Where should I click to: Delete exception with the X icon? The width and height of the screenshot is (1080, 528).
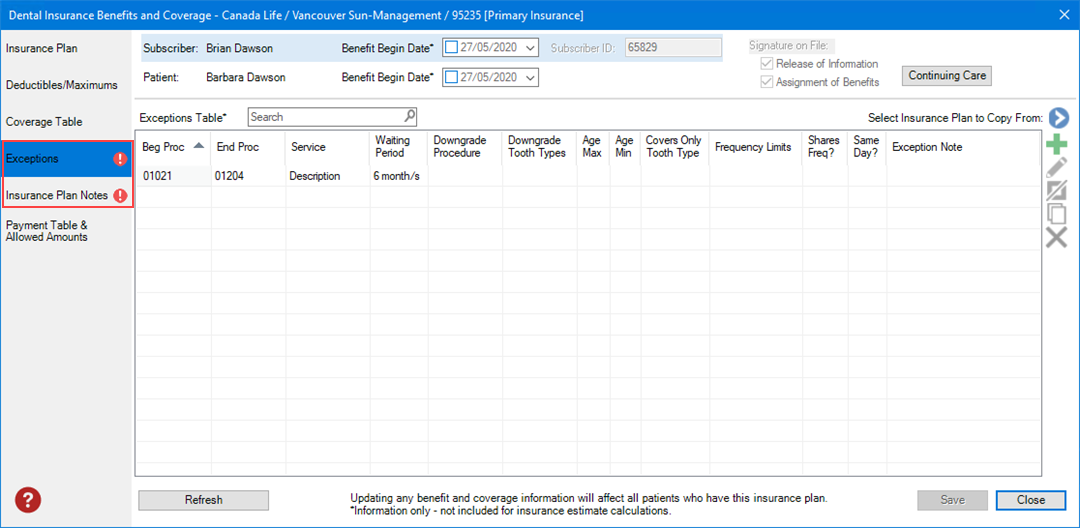click(x=1057, y=237)
